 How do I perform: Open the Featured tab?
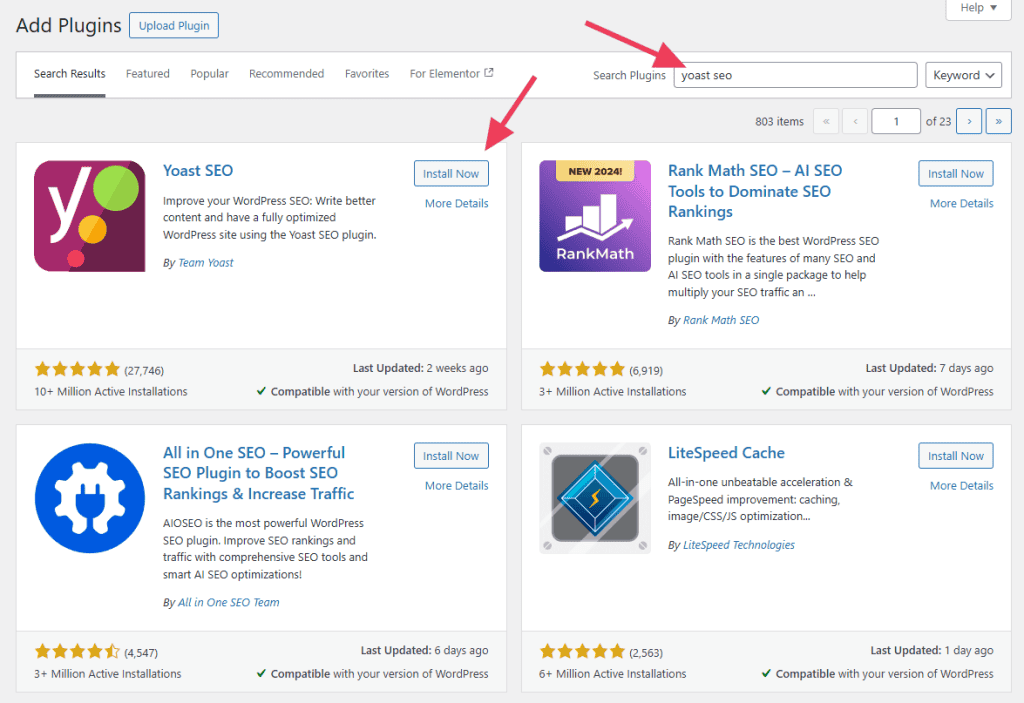point(148,74)
